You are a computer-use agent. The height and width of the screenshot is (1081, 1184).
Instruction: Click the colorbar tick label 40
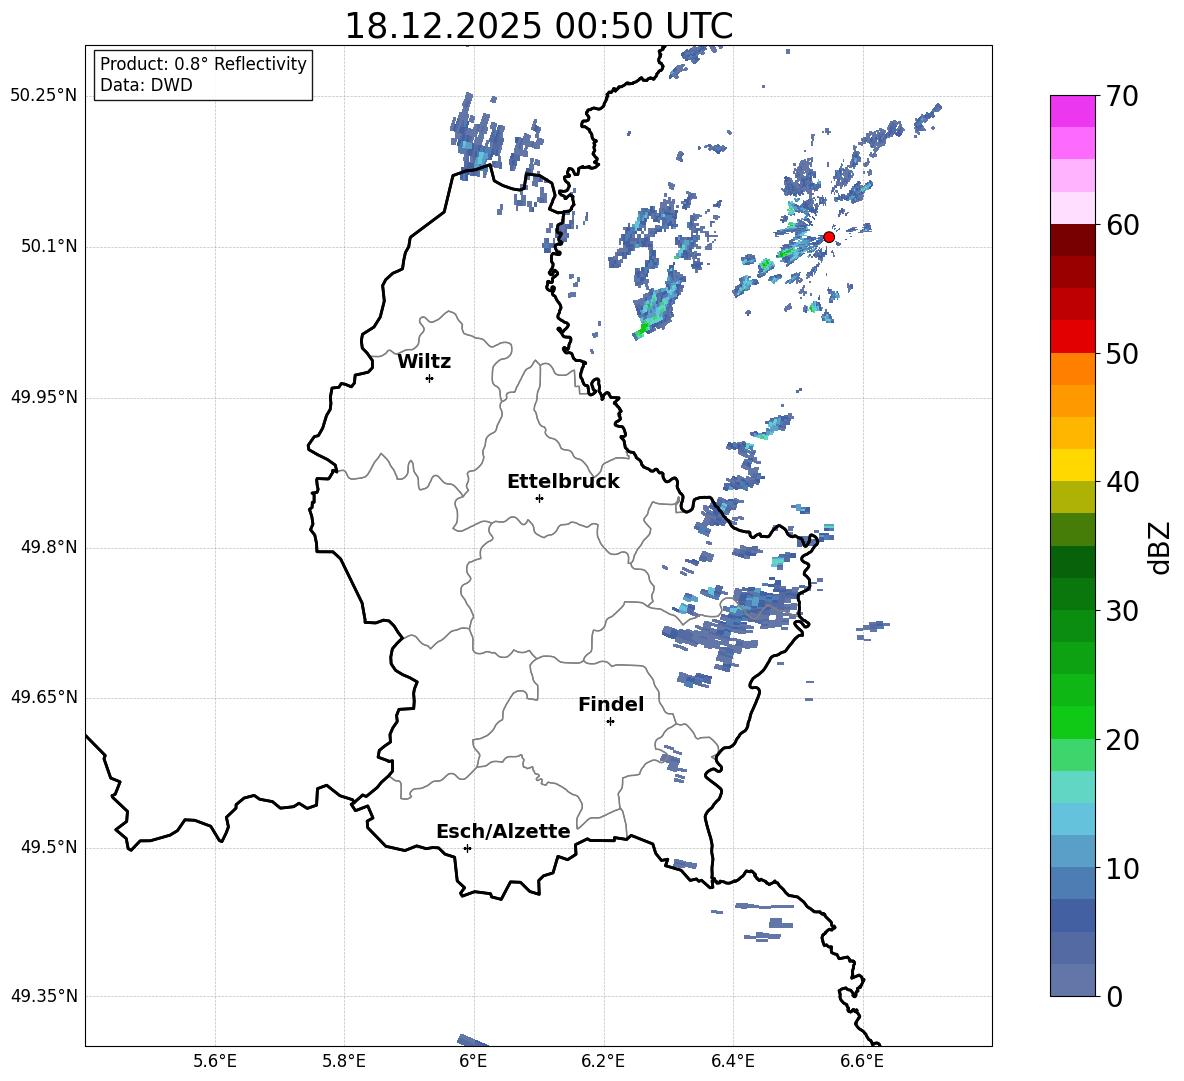pyautogui.click(x=1122, y=482)
